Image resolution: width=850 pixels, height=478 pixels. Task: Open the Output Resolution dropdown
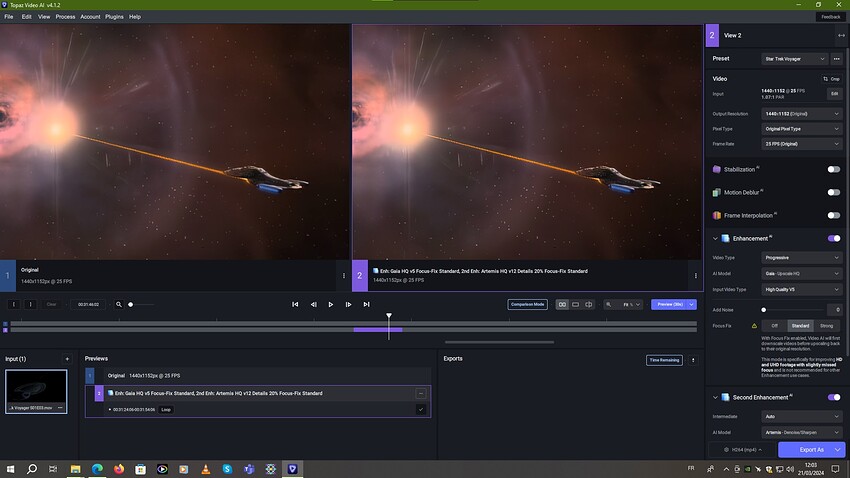[802, 114]
